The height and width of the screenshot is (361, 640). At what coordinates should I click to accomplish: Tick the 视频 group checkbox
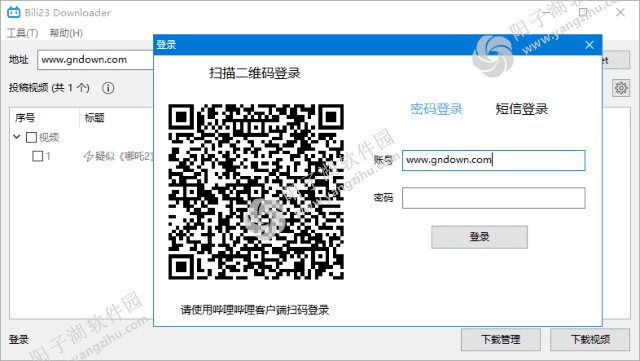pyautogui.click(x=31, y=137)
